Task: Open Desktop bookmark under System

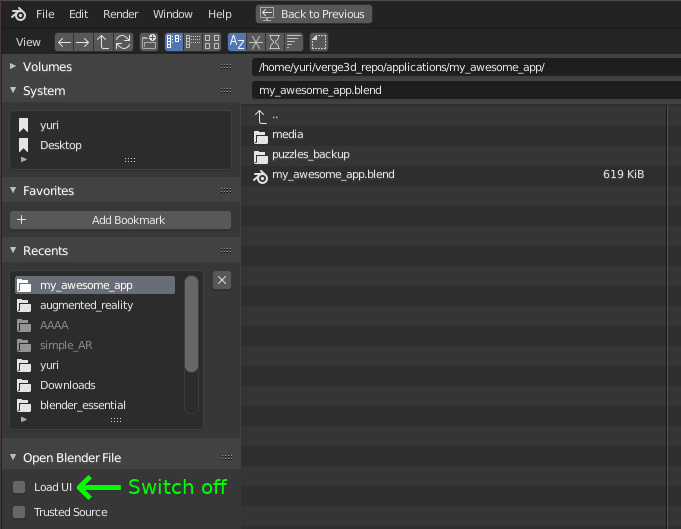Action: (120, 145)
